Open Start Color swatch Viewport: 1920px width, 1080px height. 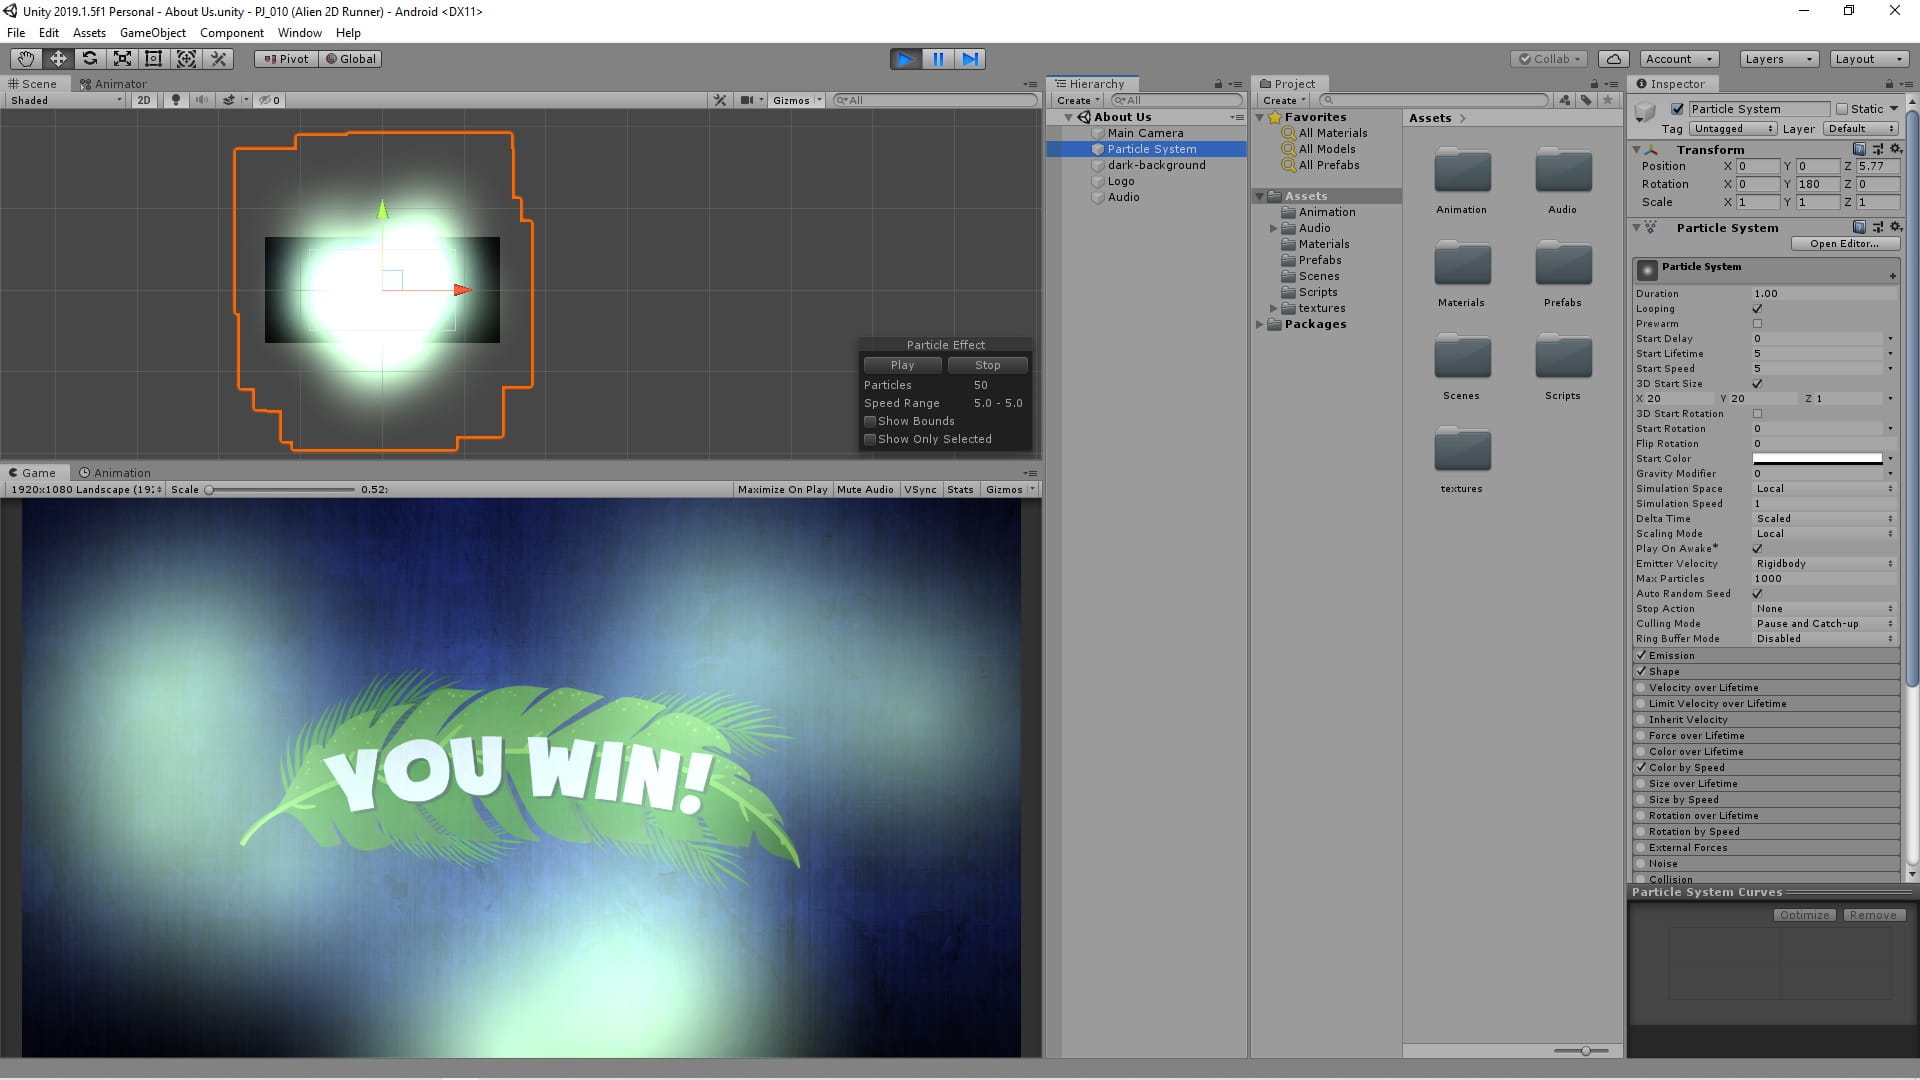1817,459
